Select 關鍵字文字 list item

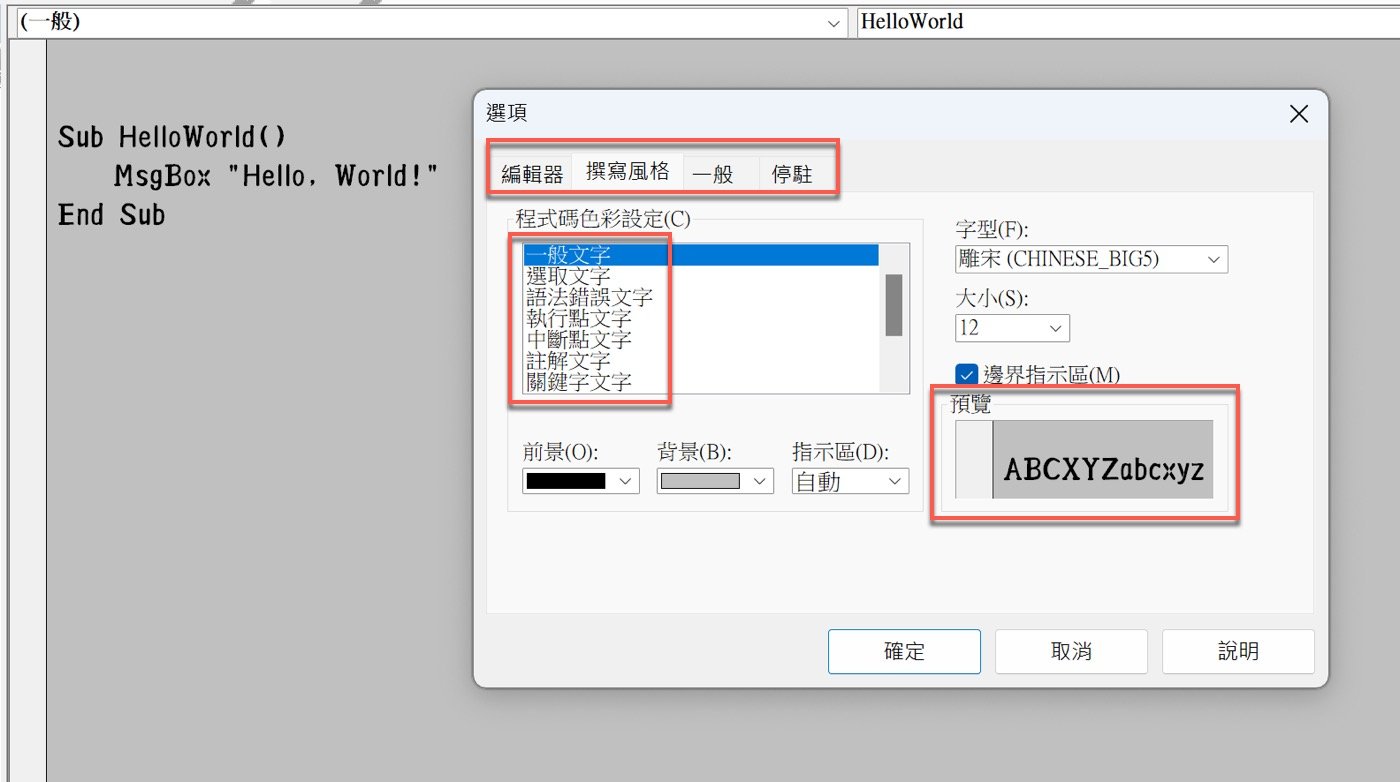coord(700,381)
